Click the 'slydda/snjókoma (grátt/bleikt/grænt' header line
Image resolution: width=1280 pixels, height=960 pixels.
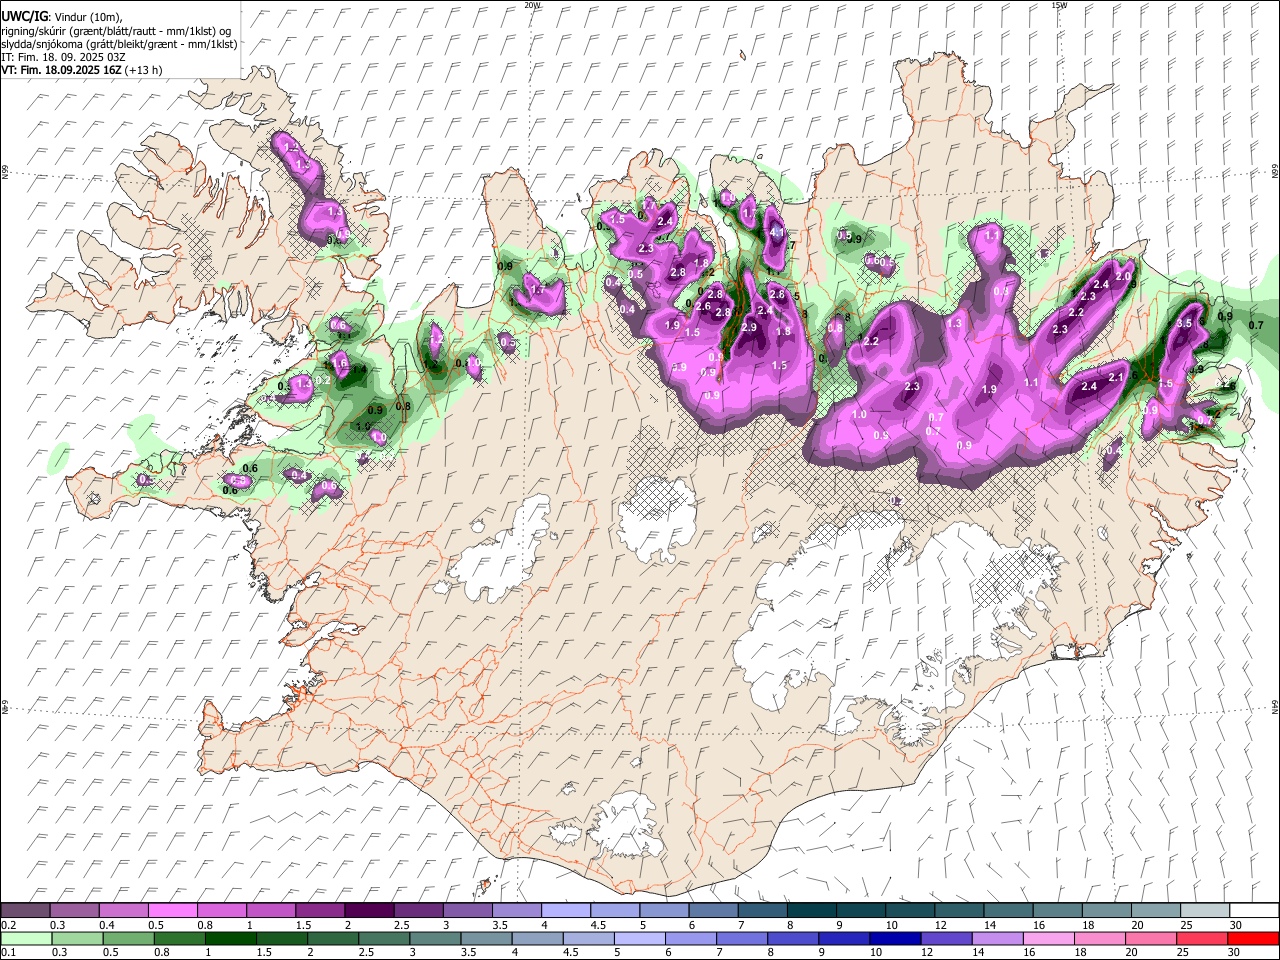(119, 44)
